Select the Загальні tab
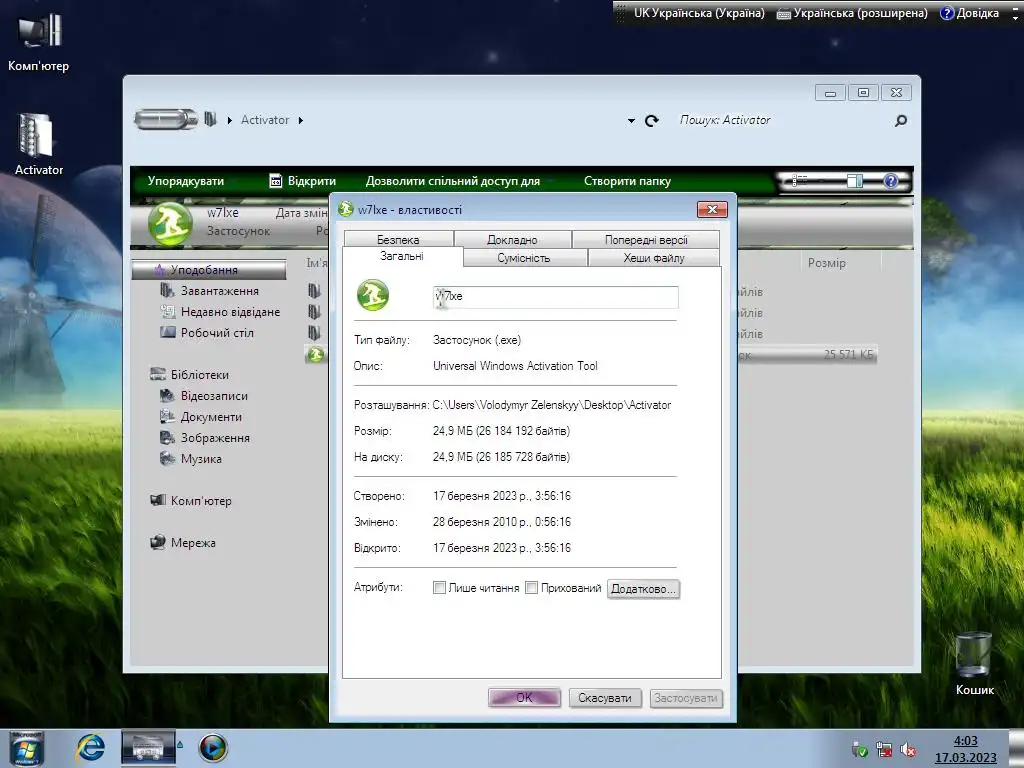Image resolution: width=1024 pixels, height=768 pixels. click(402, 256)
